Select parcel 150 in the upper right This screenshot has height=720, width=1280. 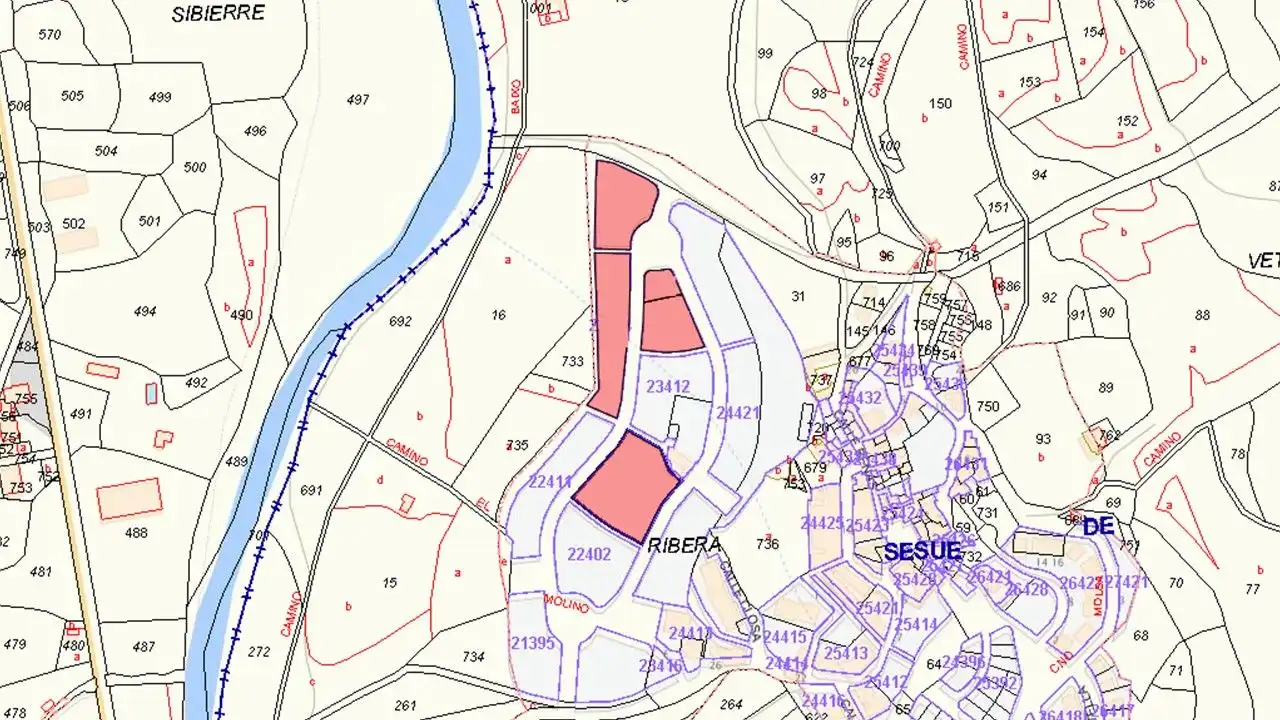click(x=940, y=103)
